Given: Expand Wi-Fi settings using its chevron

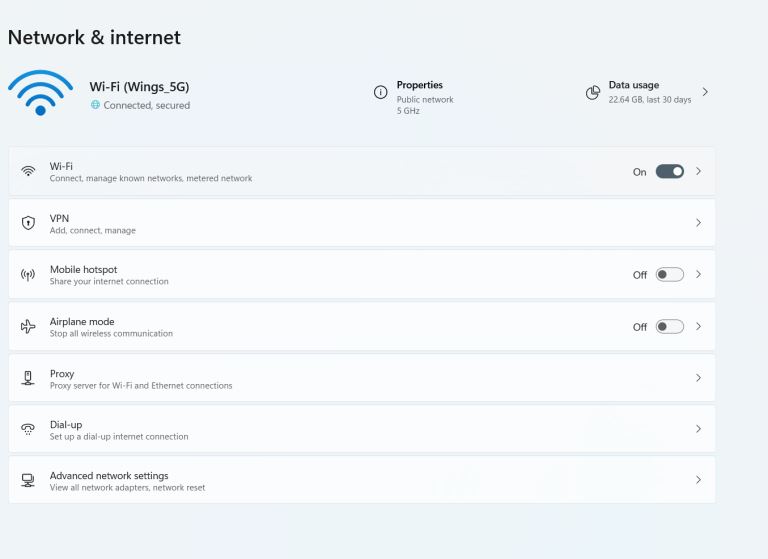Looking at the screenshot, I should (698, 171).
